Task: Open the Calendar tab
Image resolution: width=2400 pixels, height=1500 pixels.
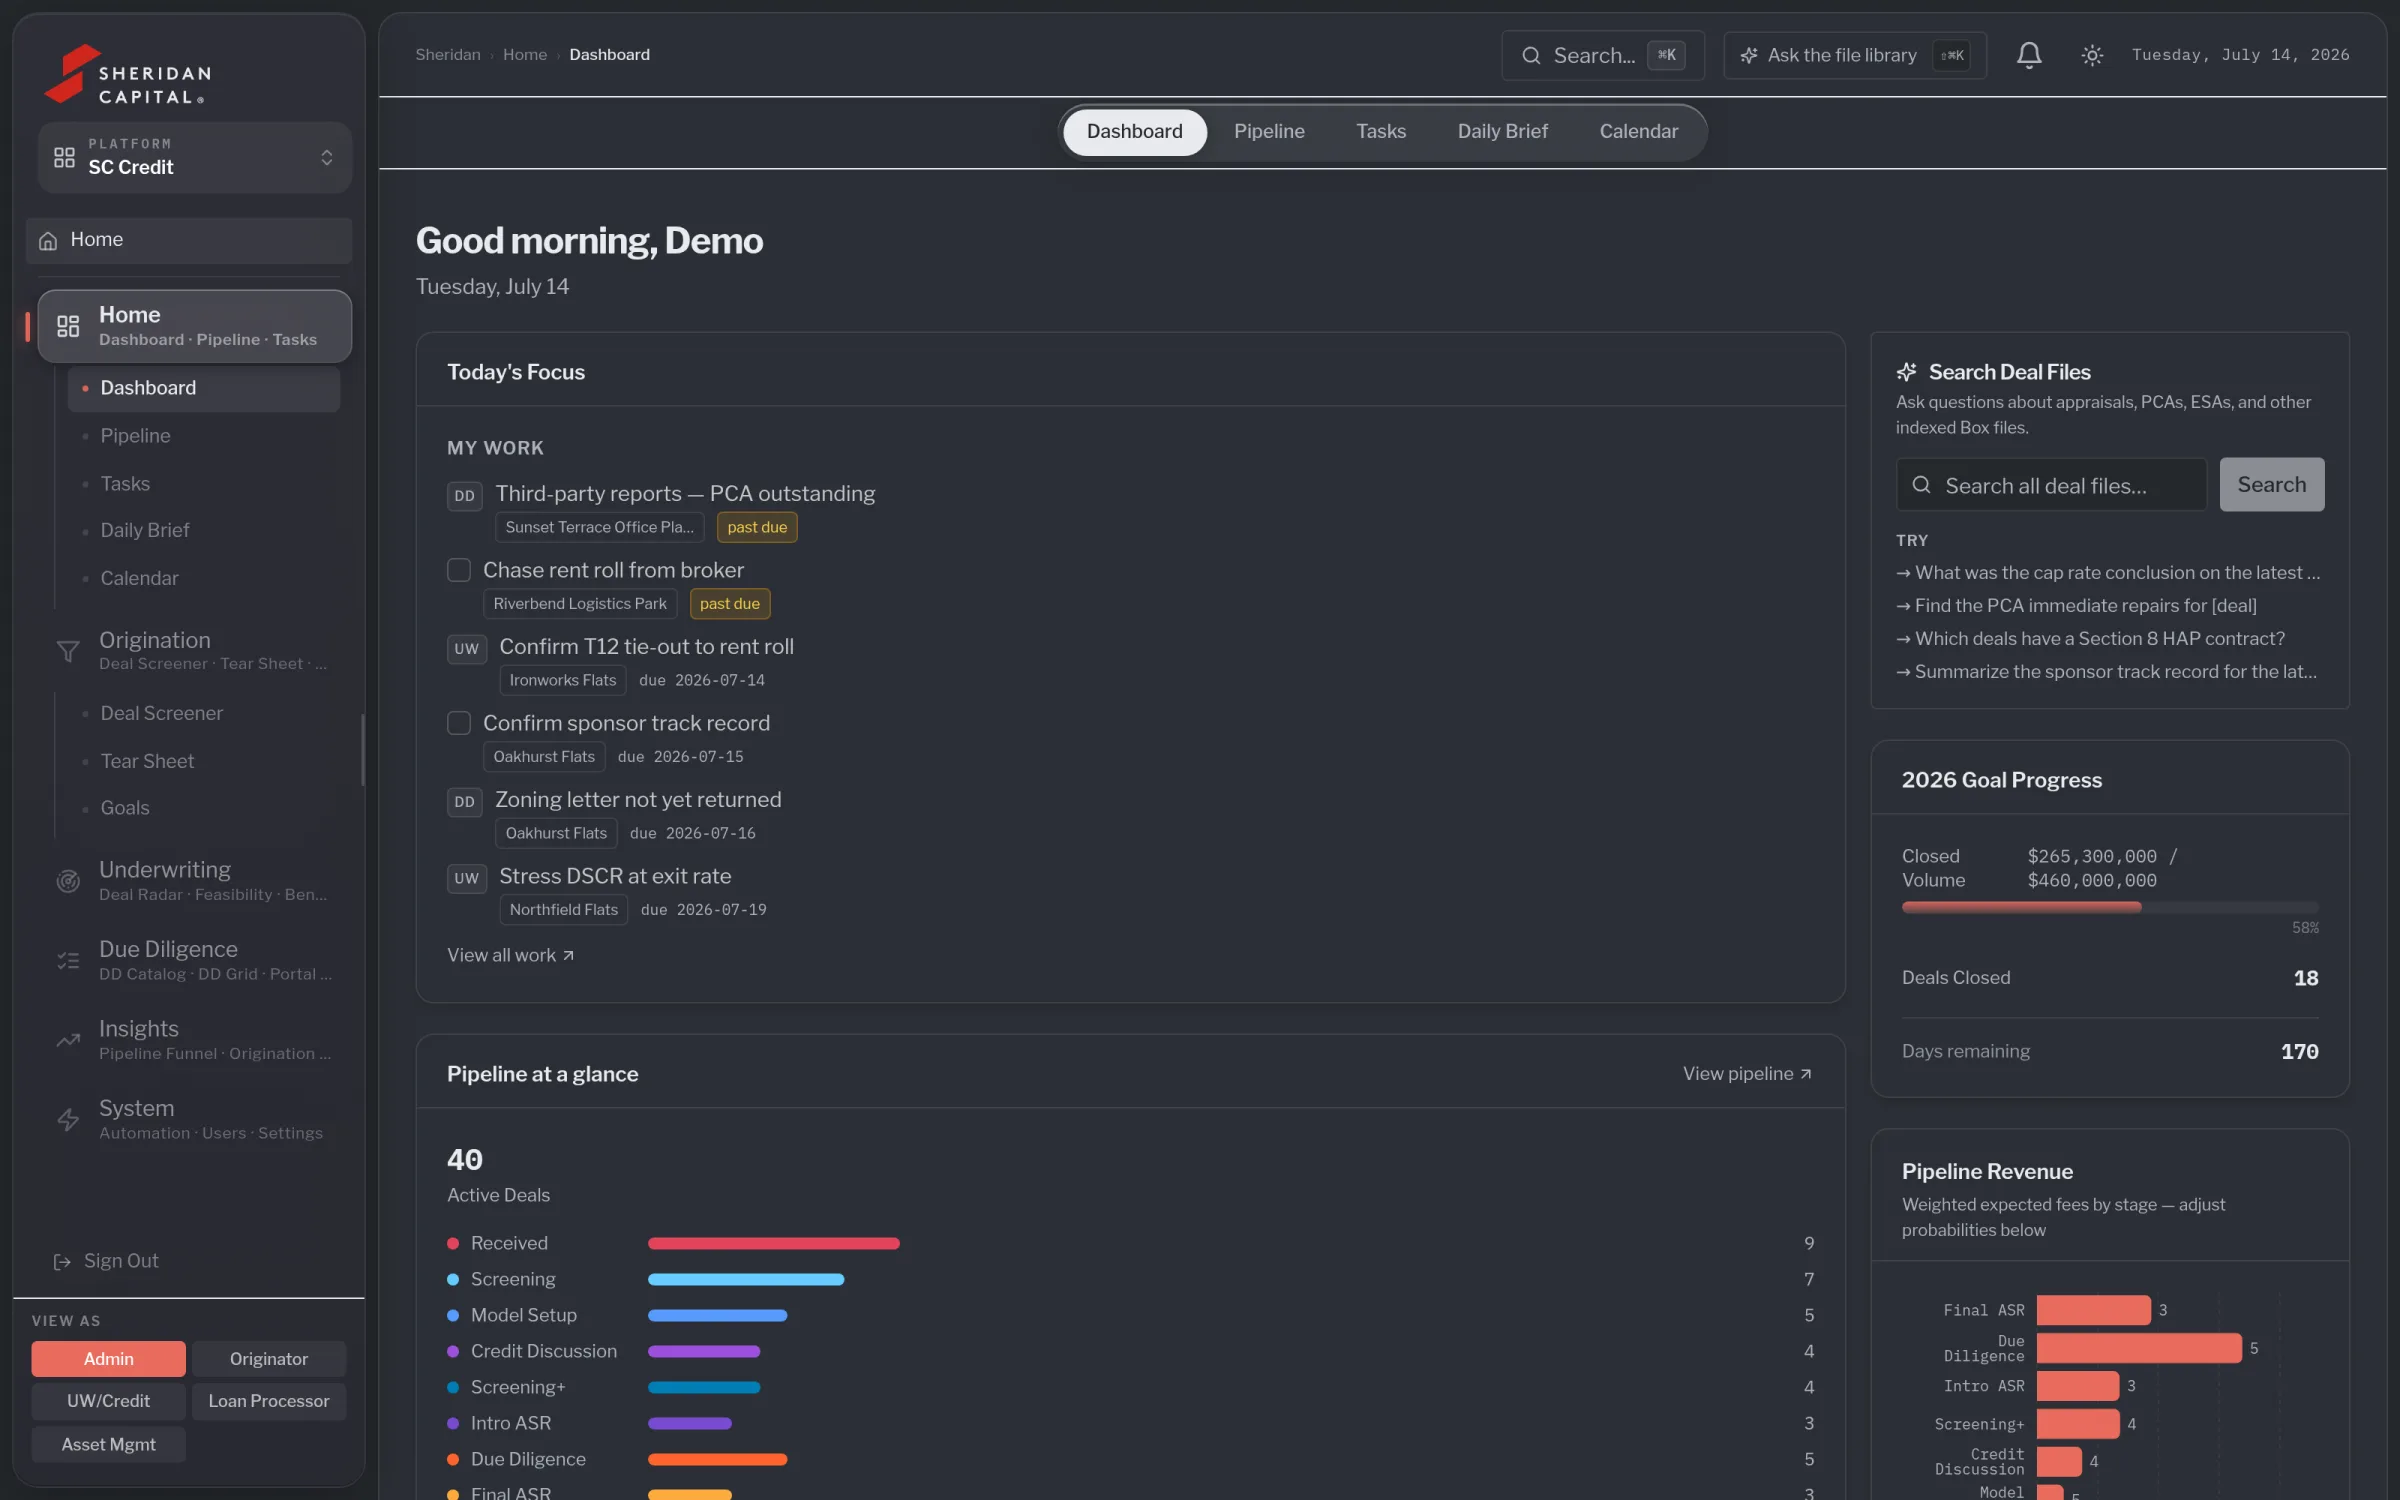Action: (x=1638, y=132)
